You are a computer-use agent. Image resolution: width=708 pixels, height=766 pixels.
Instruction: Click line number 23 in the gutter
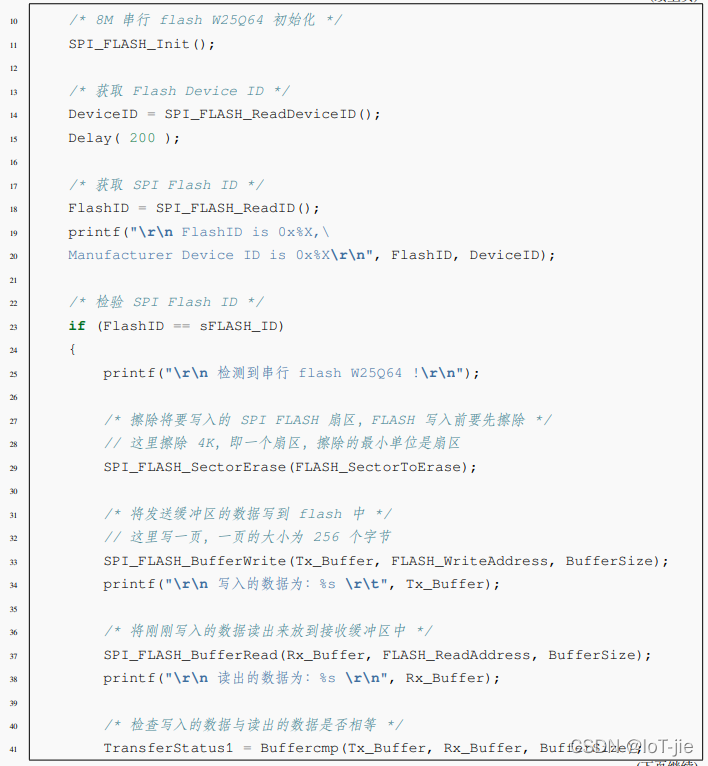tap(12, 326)
